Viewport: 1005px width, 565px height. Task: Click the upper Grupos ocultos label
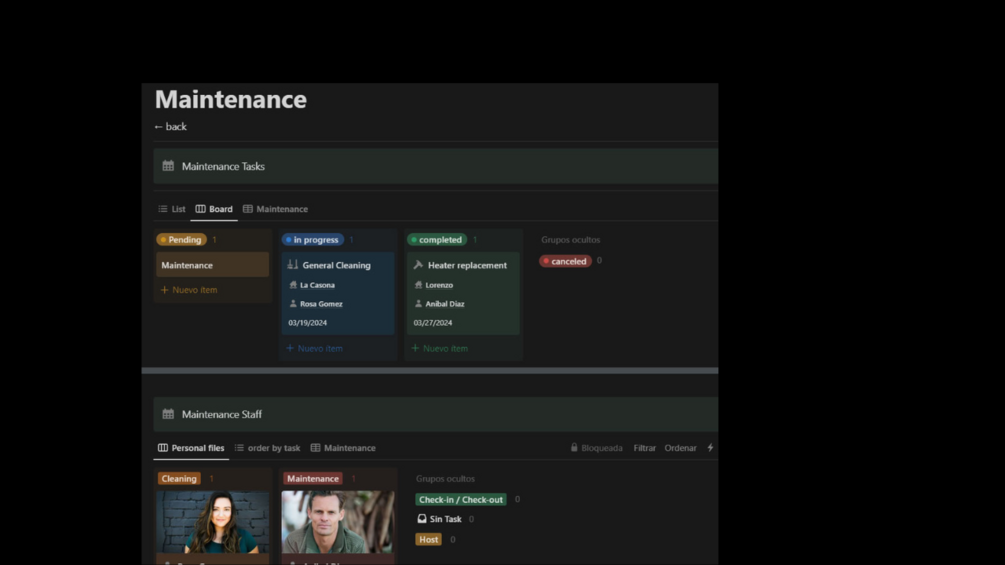point(570,240)
